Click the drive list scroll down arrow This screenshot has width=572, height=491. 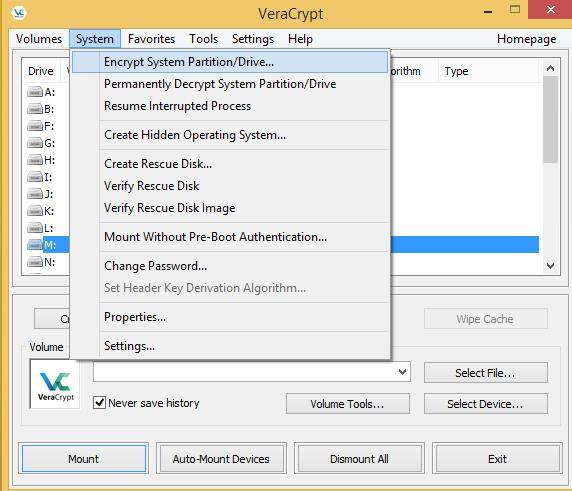[x=550, y=266]
